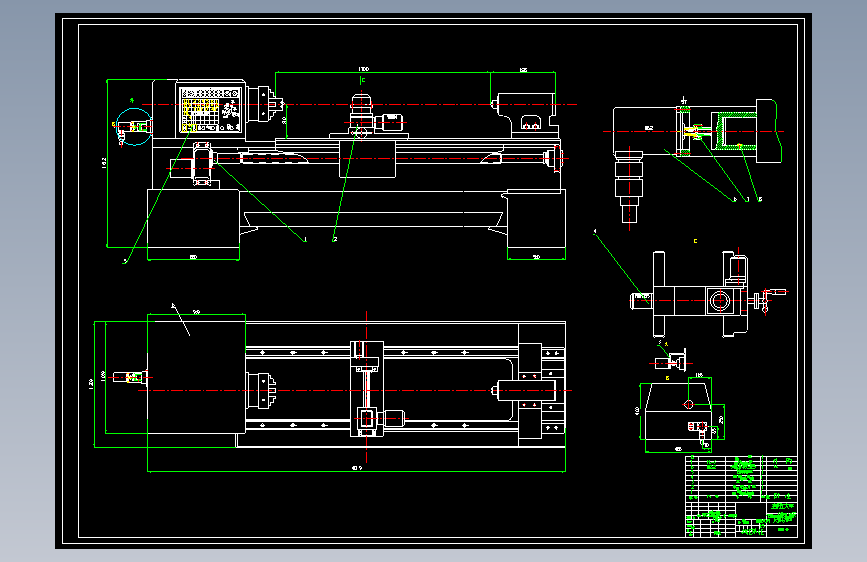Click the left base pedestal of the front view
This screenshot has height=562, width=867.
click(x=193, y=218)
